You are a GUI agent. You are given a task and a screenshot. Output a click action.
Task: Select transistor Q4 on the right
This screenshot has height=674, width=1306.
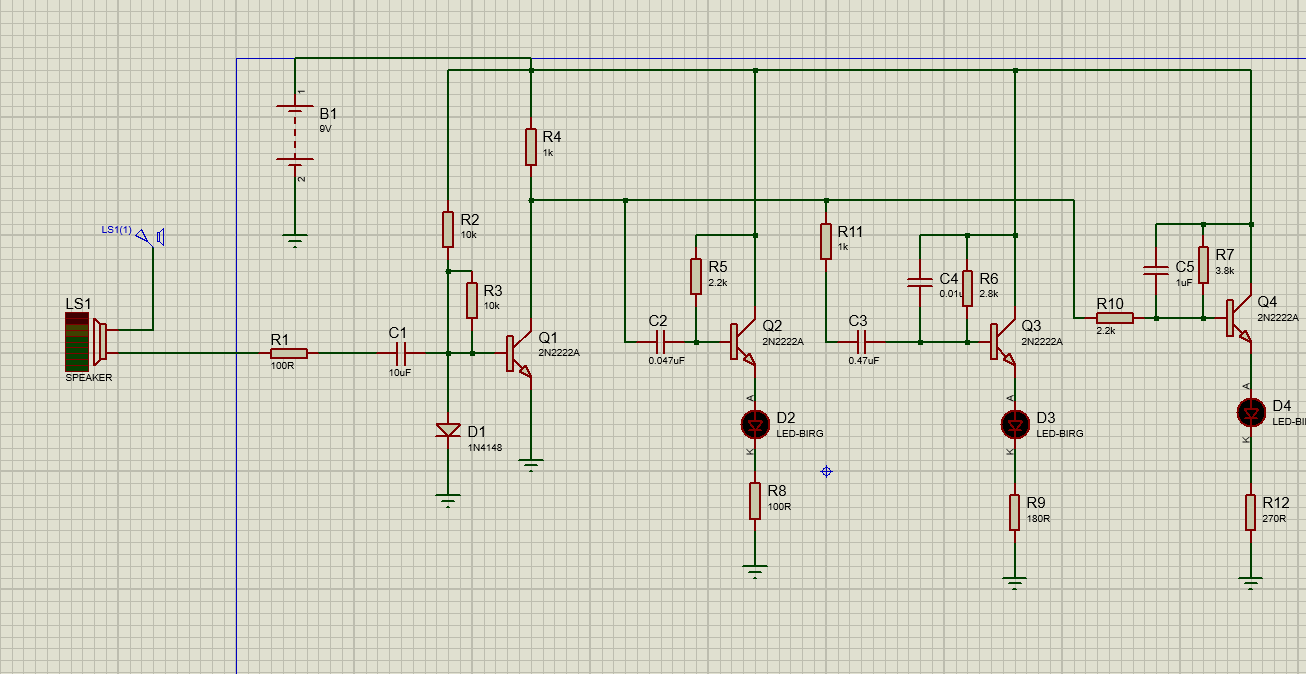pyautogui.click(x=1238, y=318)
